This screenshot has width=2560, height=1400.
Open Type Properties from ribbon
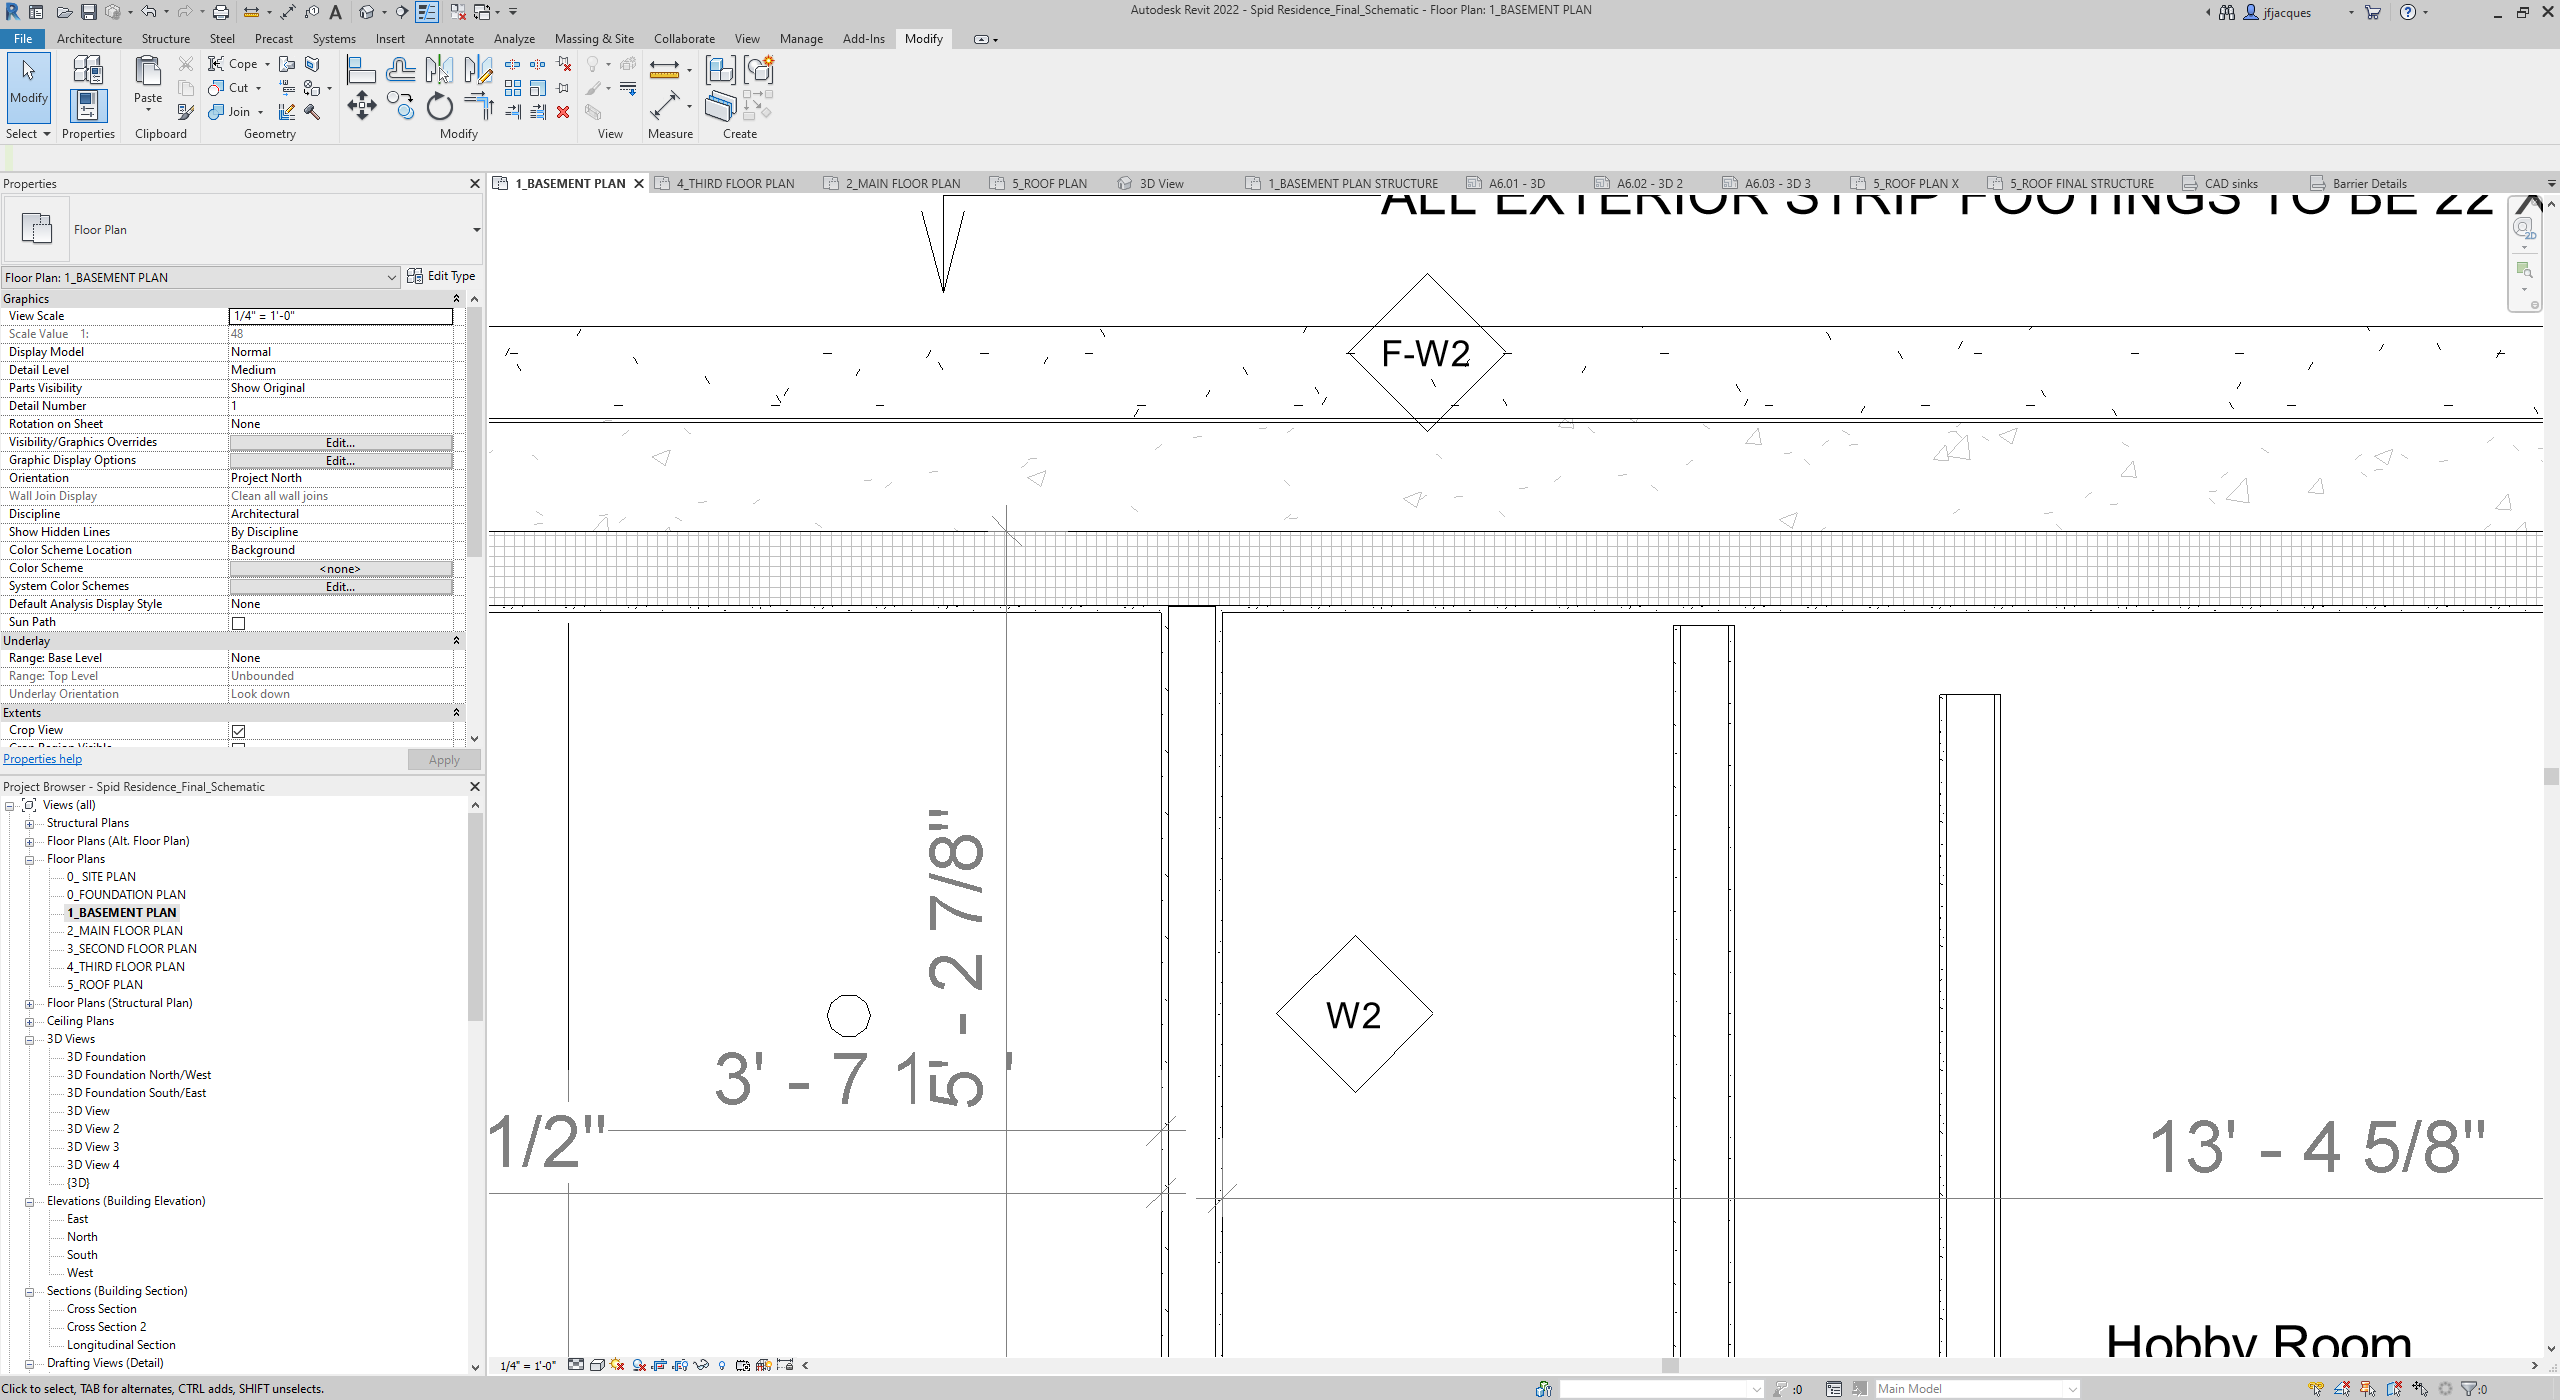pyautogui.click(x=88, y=69)
